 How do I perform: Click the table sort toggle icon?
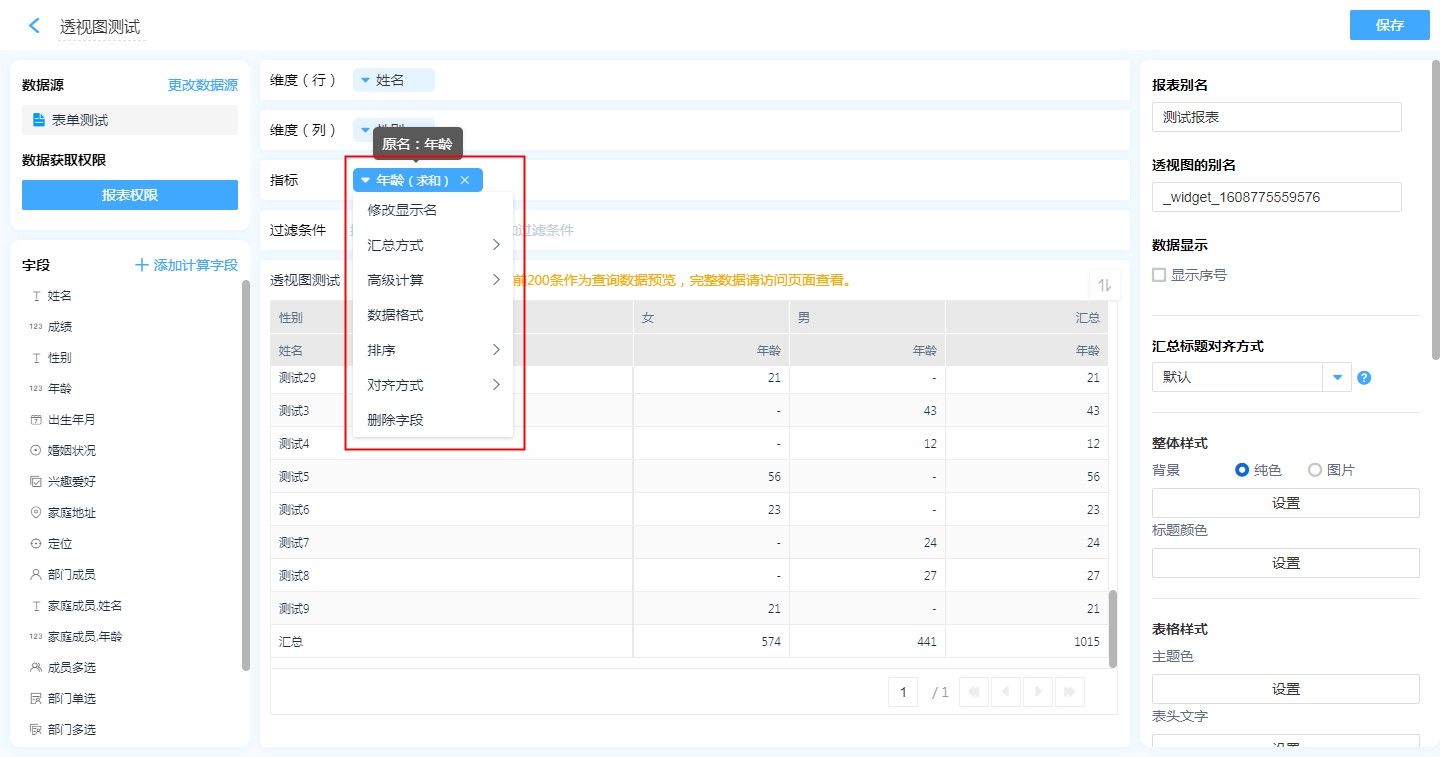click(x=1104, y=285)
